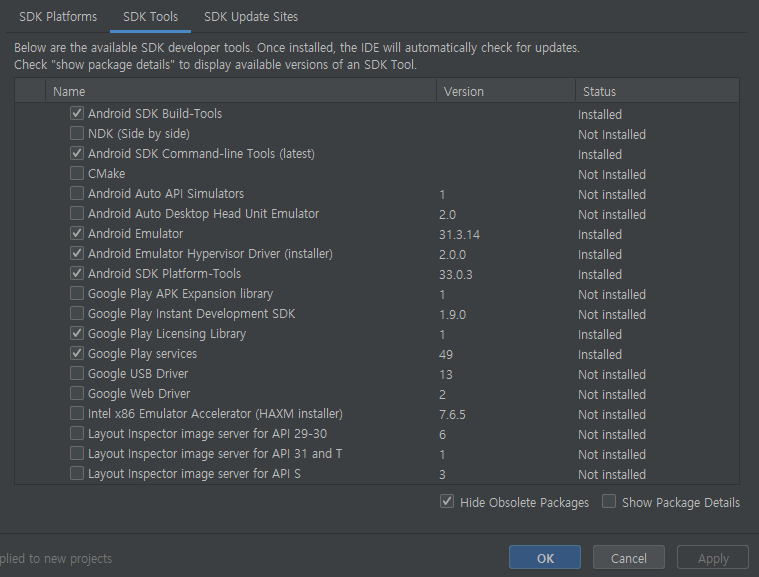Select the SDK Tools tab
This screenshot has height=577, width=759.
click(151, 16)
